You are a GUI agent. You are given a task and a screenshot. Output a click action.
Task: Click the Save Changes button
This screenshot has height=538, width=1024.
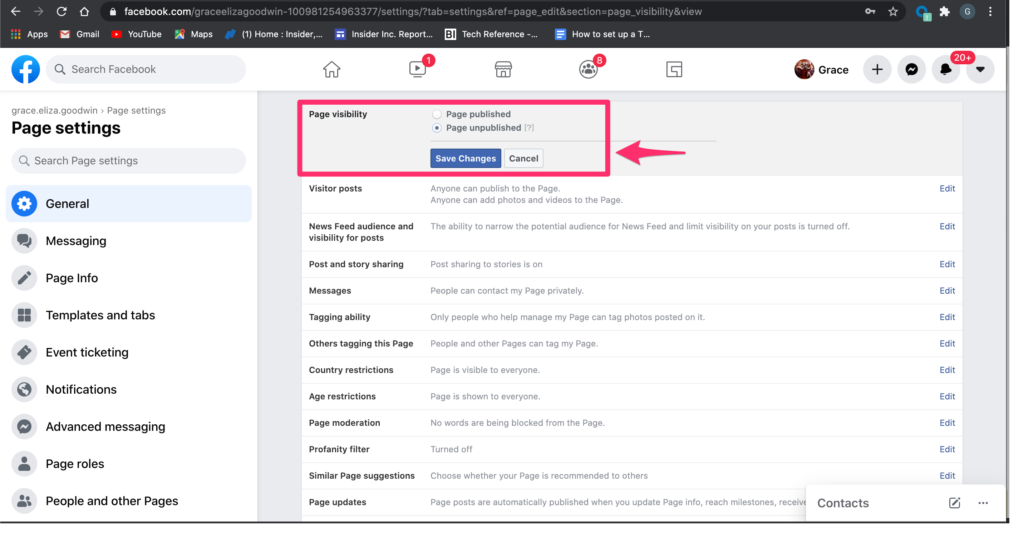(465, 158)
